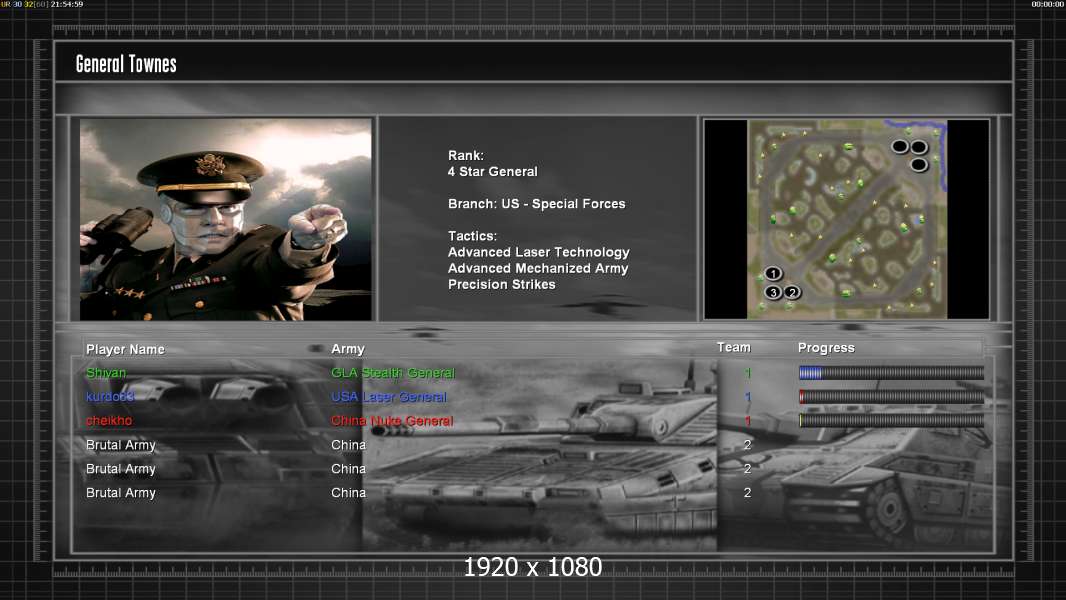Click the 'Team' column header
The width and height of the screenshot is (1066, 600).
[734, 347]
